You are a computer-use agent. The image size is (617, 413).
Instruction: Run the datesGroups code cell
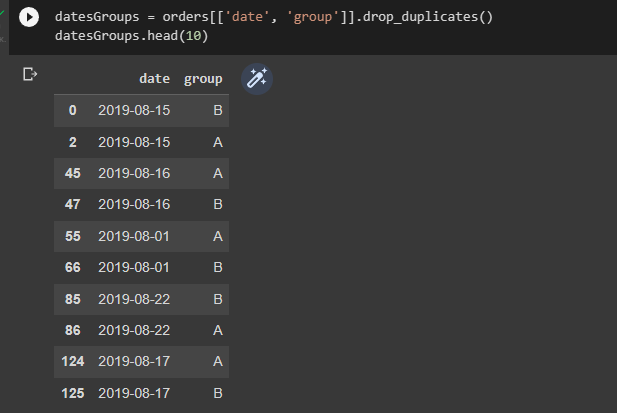[29, 17]
